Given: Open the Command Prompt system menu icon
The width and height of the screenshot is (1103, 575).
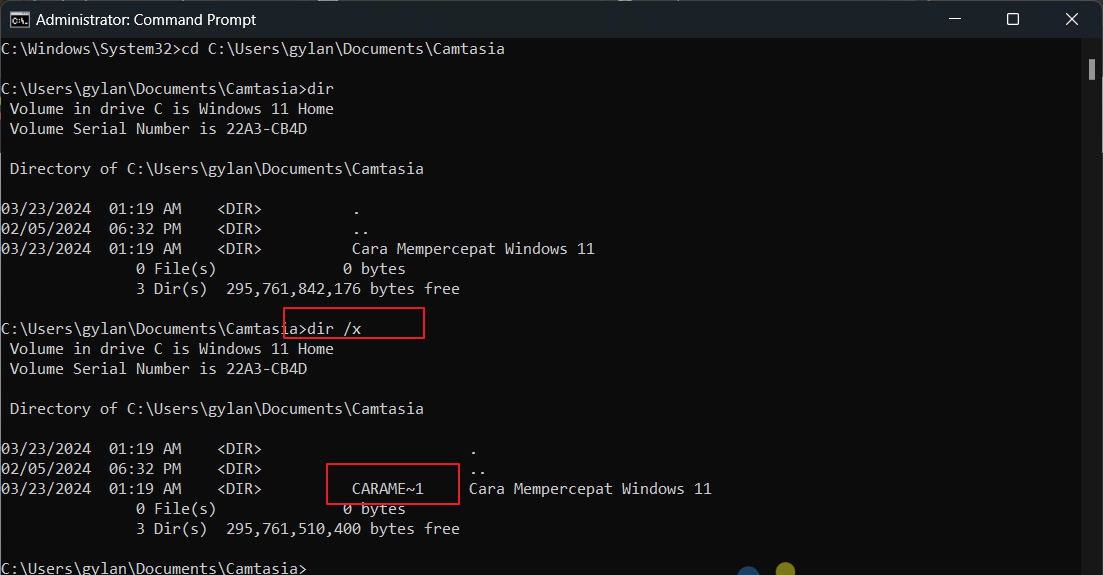Looking at the screenshot, I should coord(20,20).
